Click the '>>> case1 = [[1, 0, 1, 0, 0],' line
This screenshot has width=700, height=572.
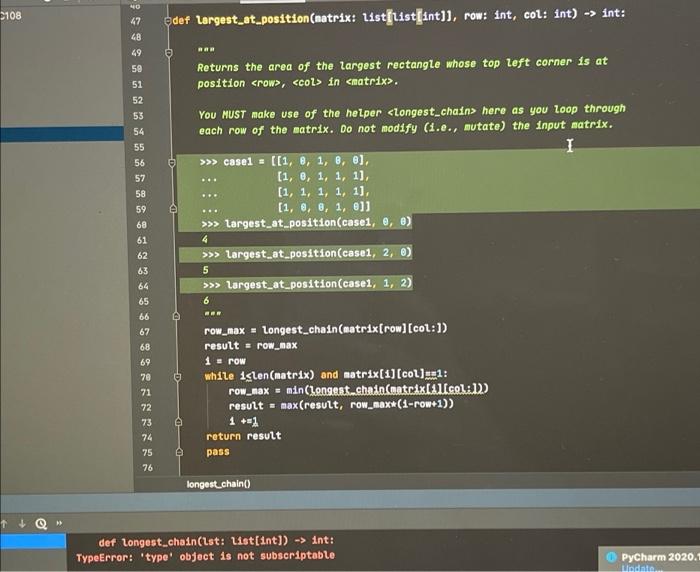click(285, 161)
